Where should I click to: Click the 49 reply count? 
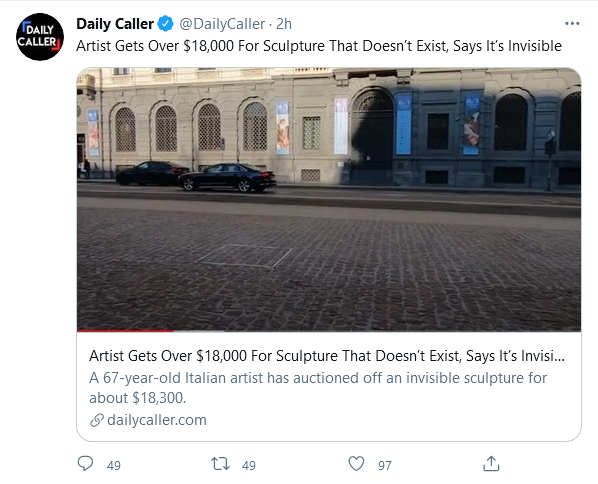pos(114,465)
